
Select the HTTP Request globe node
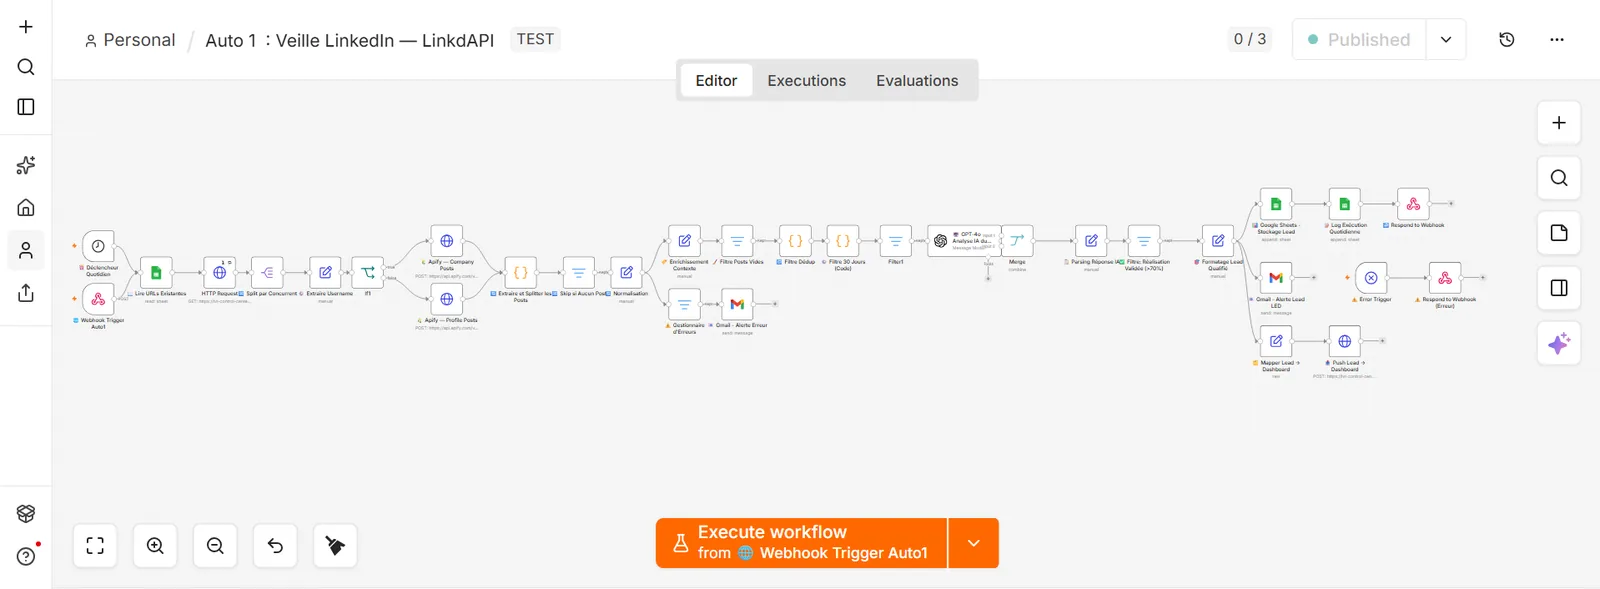click(x=219, y=272)
